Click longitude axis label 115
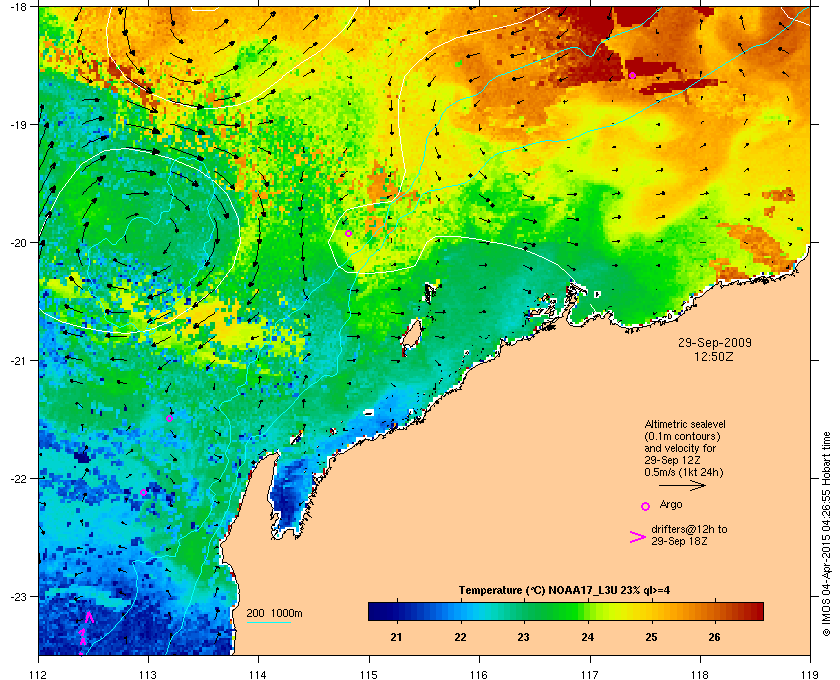The width and height of the screenshot is (840, 680). [x=369, y=674]
